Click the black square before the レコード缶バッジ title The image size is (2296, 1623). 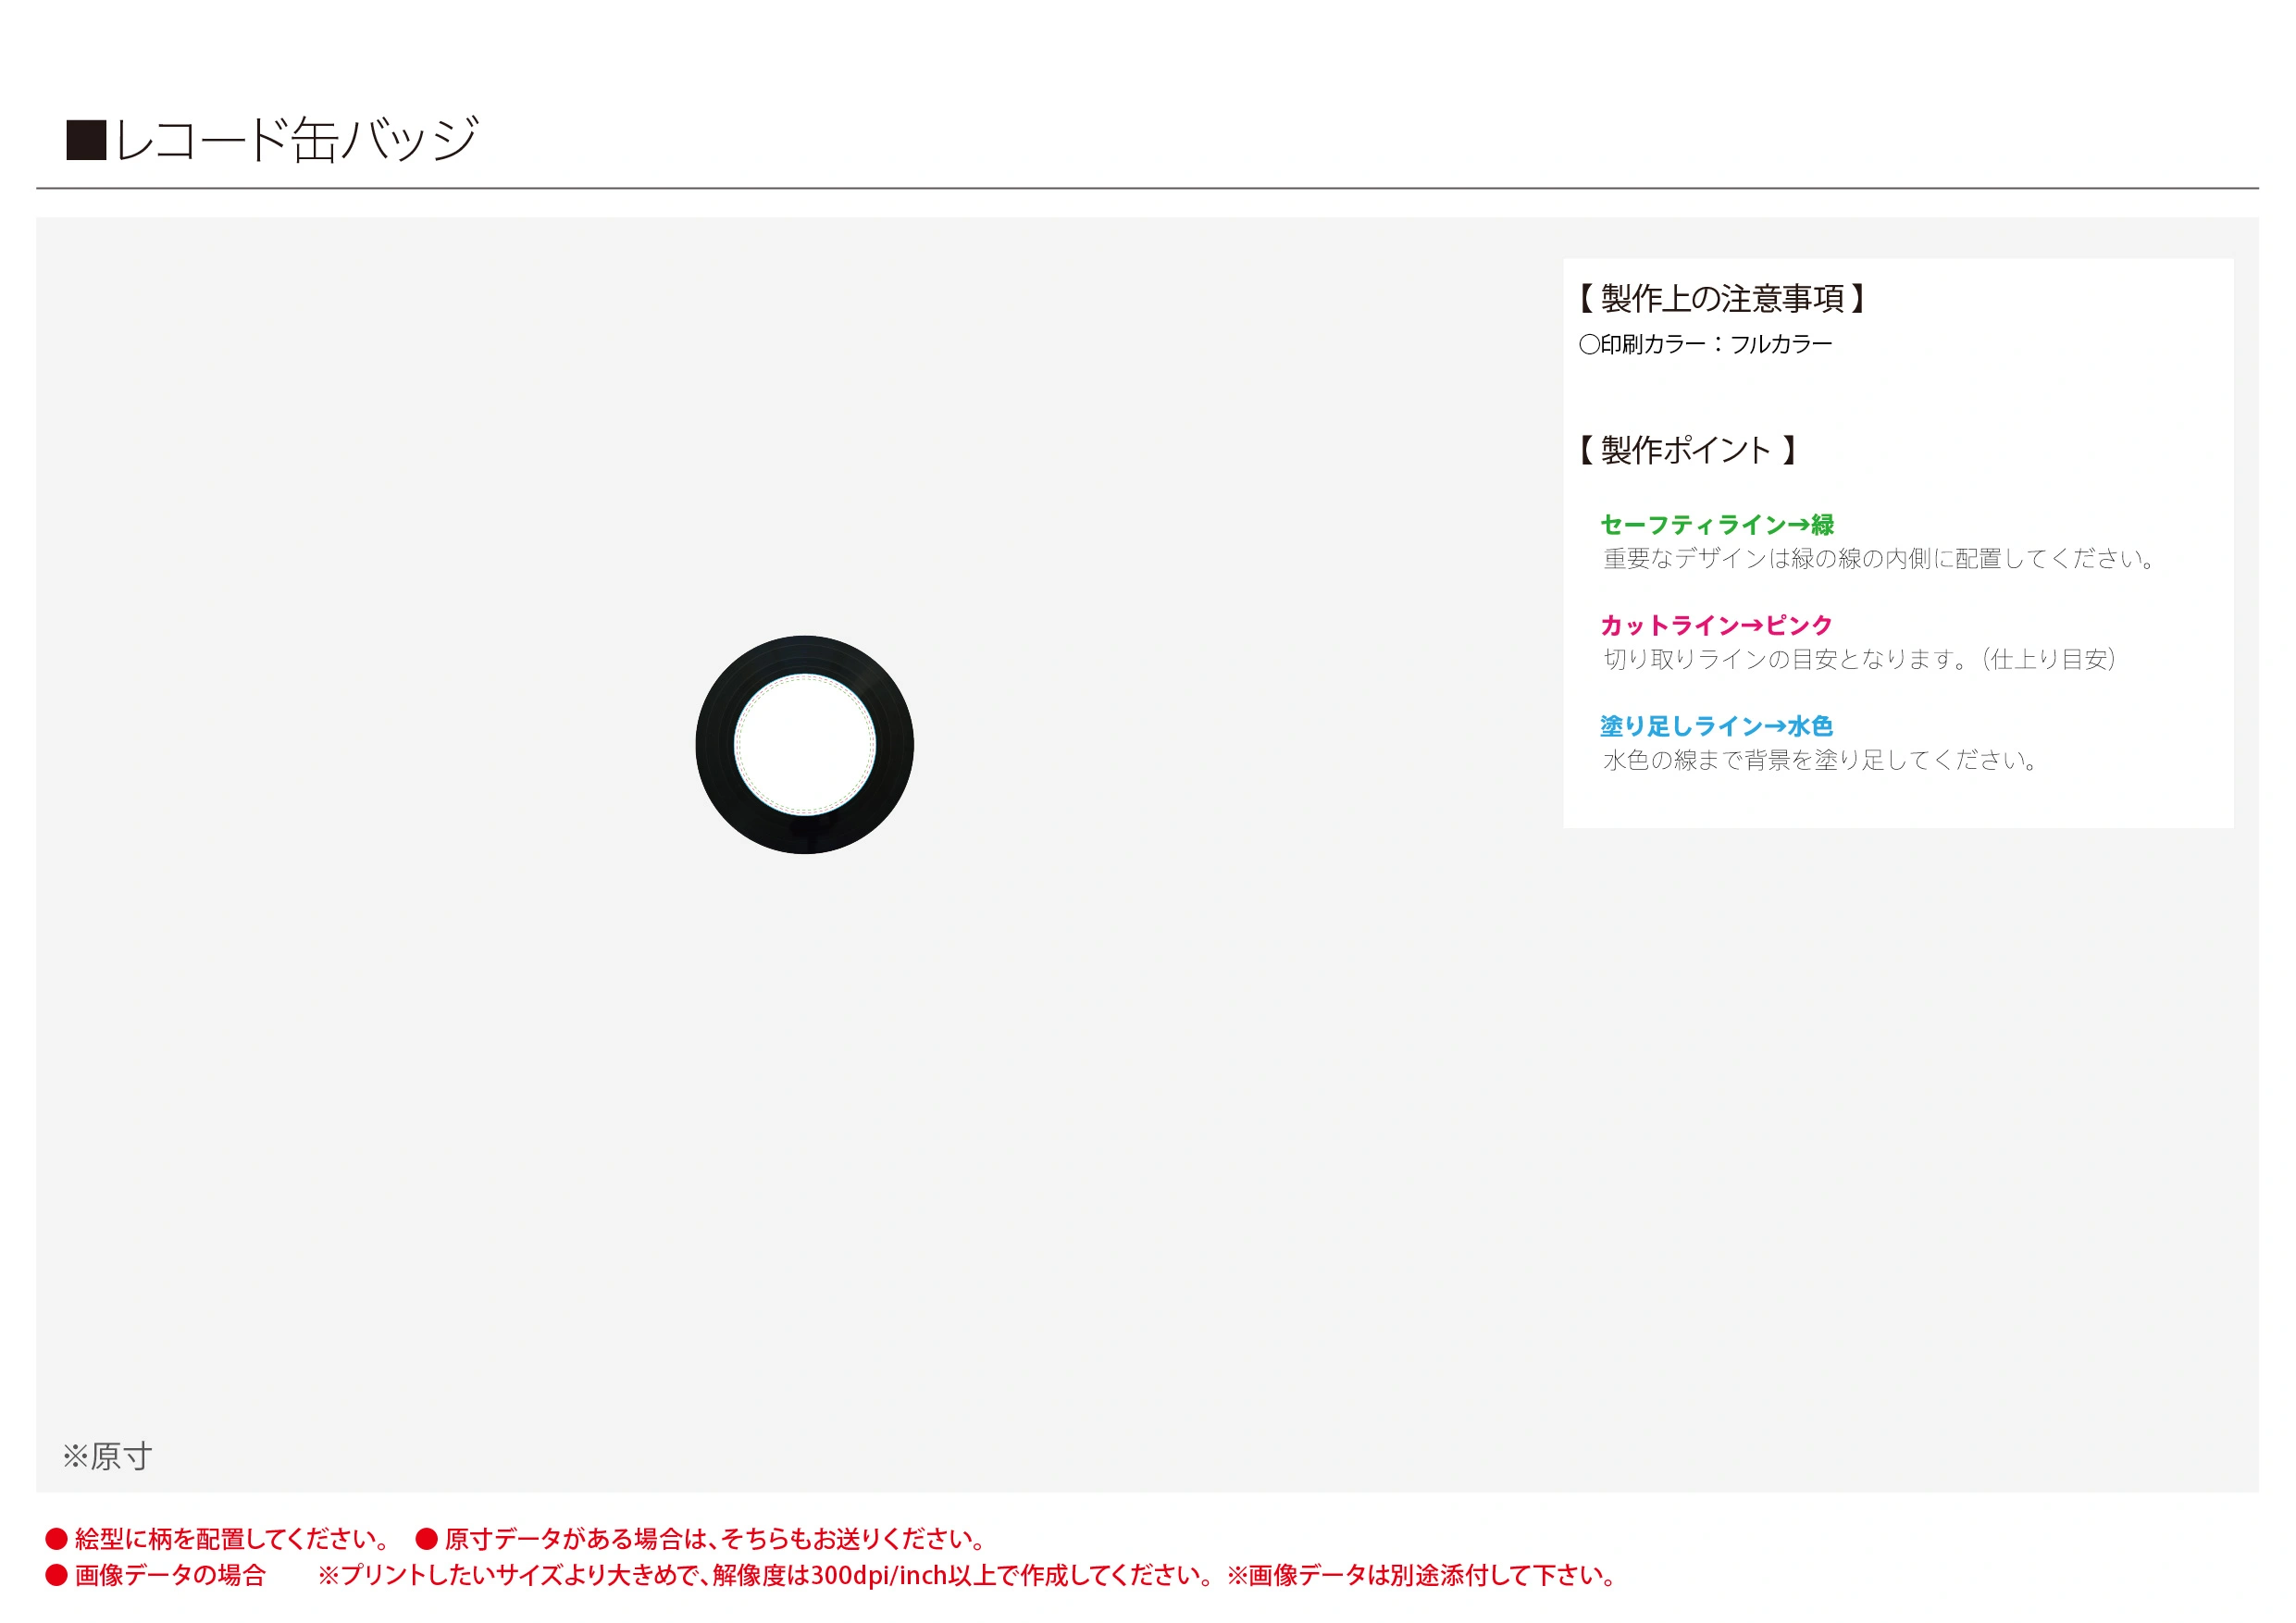pyautogui.click(x=86, y=140)
